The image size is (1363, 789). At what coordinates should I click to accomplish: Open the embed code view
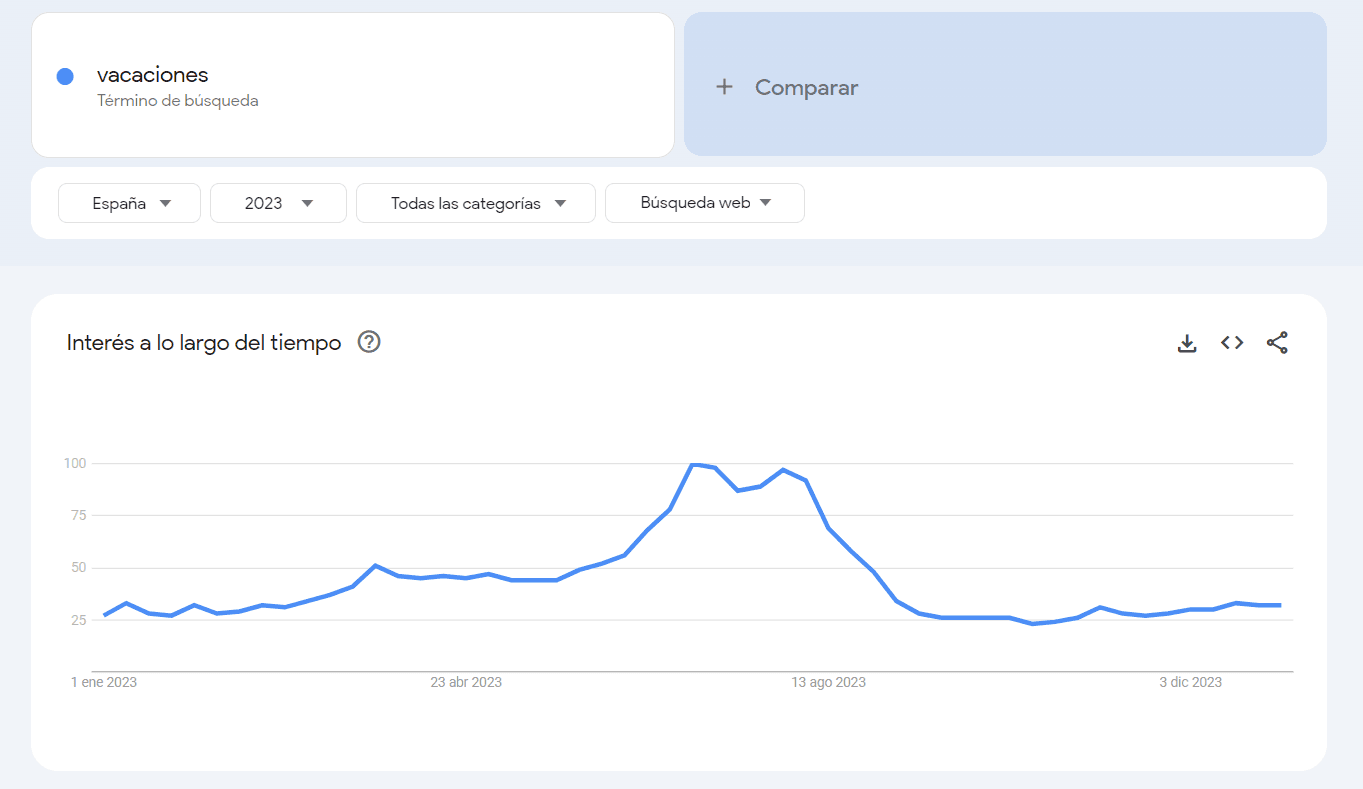[x=1231, y=342]
